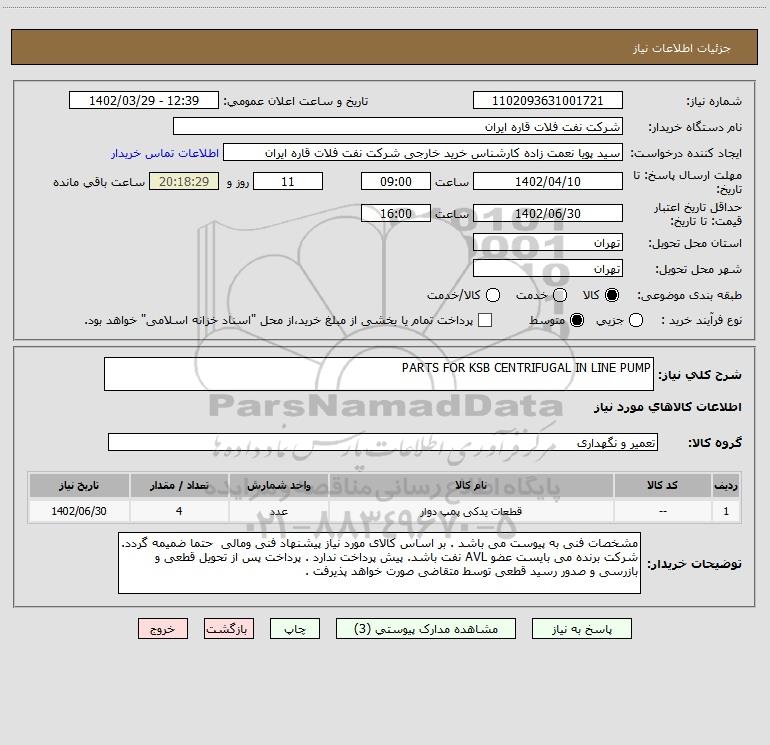Click the اطلاعات کالاهای مورد نیاز section heading
Image resolution: width=770 pixels, height=745 pixels.
click(x=667, y=407)
